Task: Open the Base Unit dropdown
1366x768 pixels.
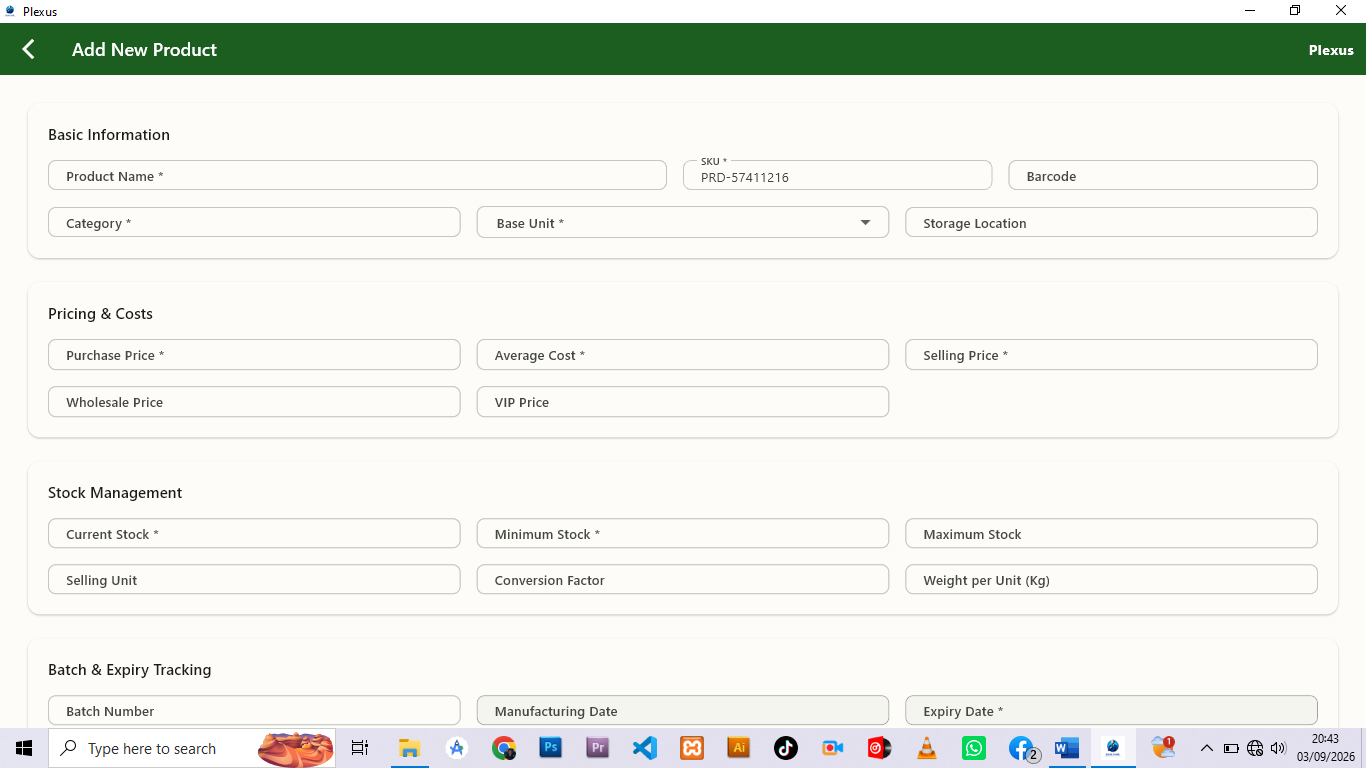Action: click(x=683, y=223)
